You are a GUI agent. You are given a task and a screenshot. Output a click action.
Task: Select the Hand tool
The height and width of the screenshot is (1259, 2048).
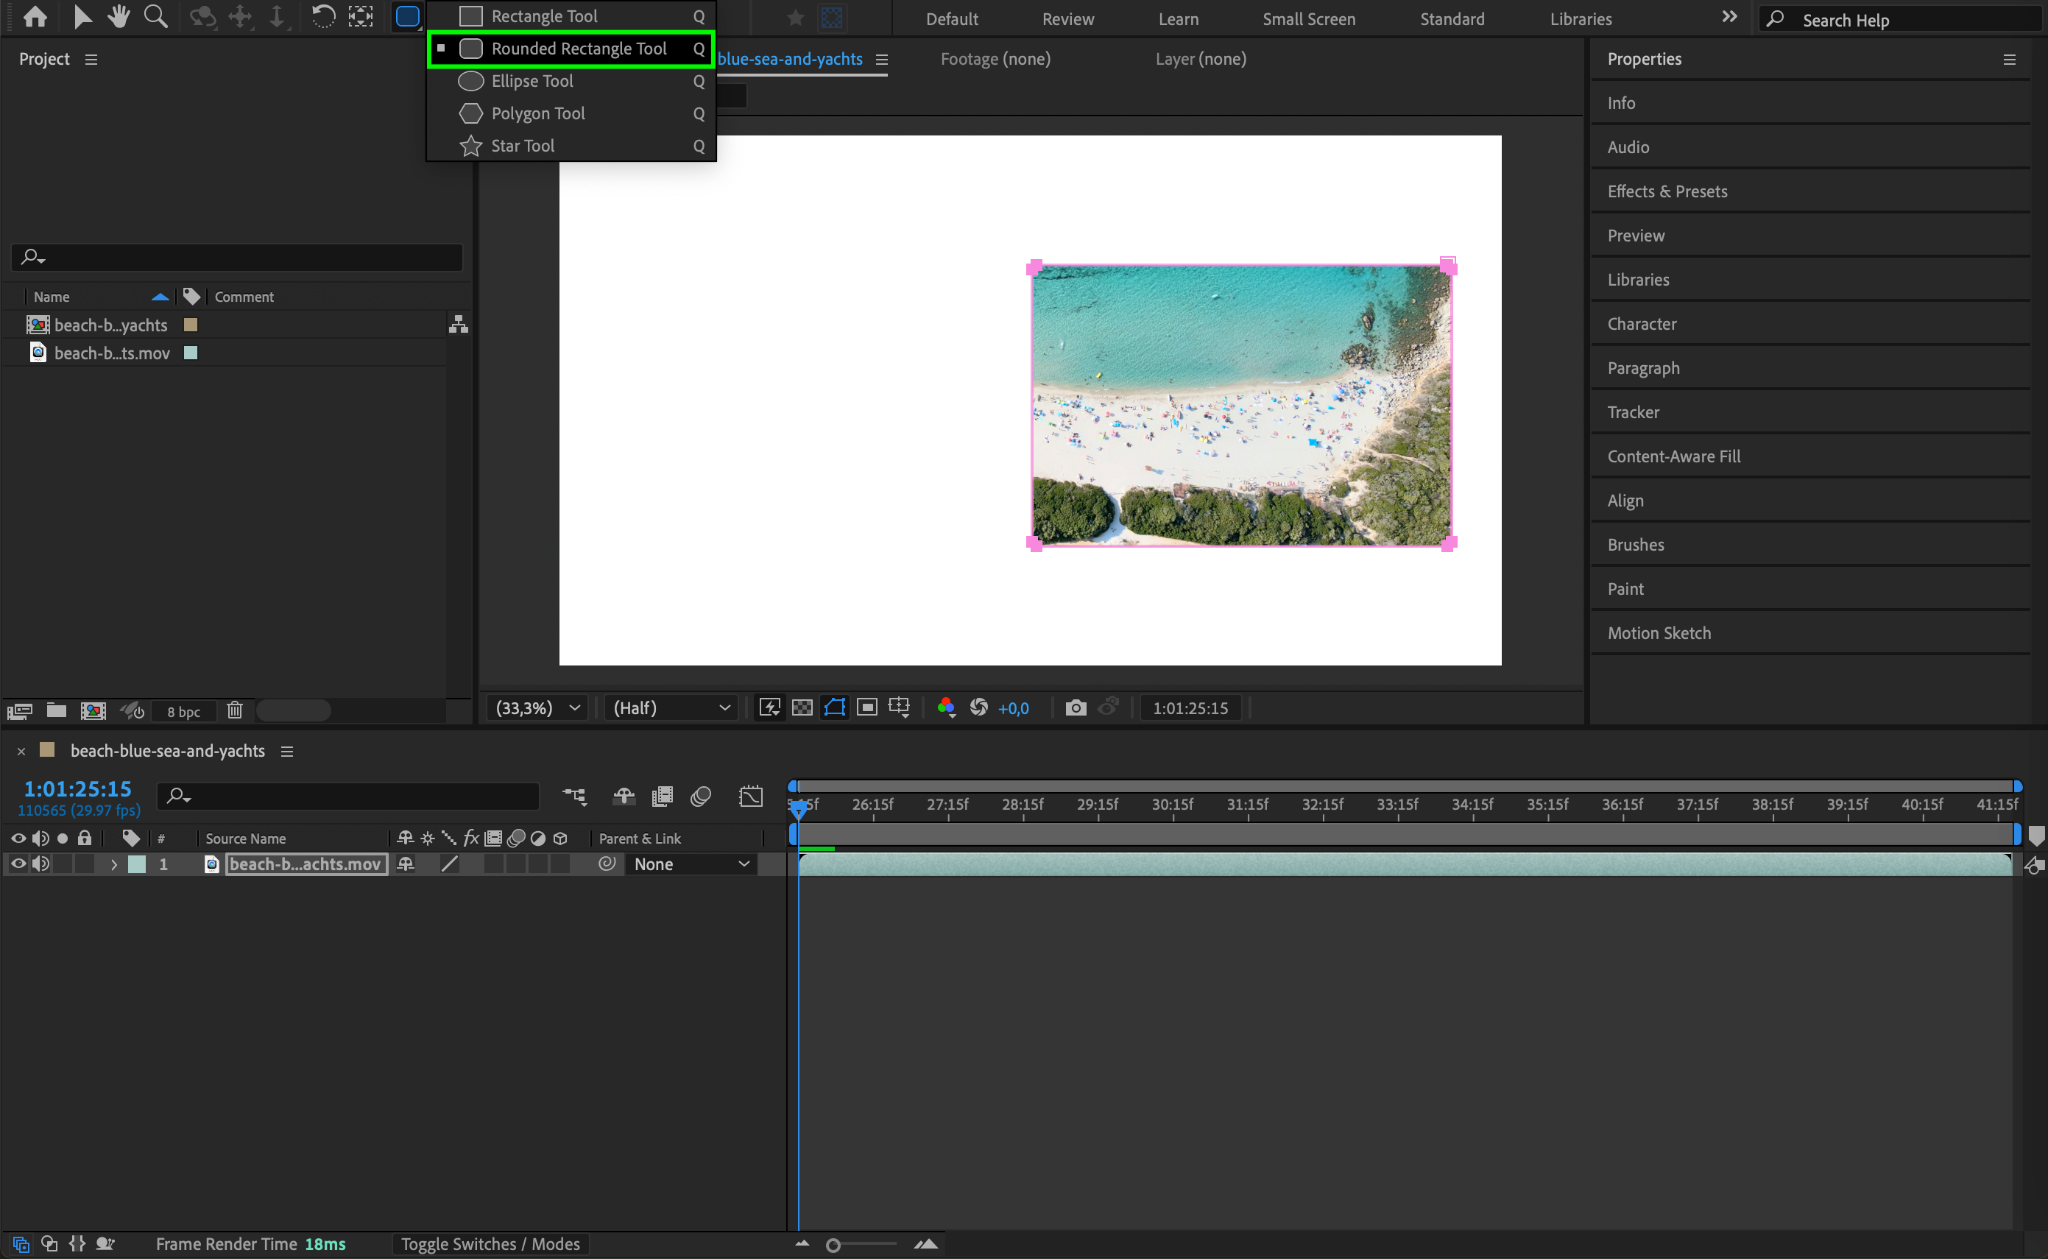point(119,17)
